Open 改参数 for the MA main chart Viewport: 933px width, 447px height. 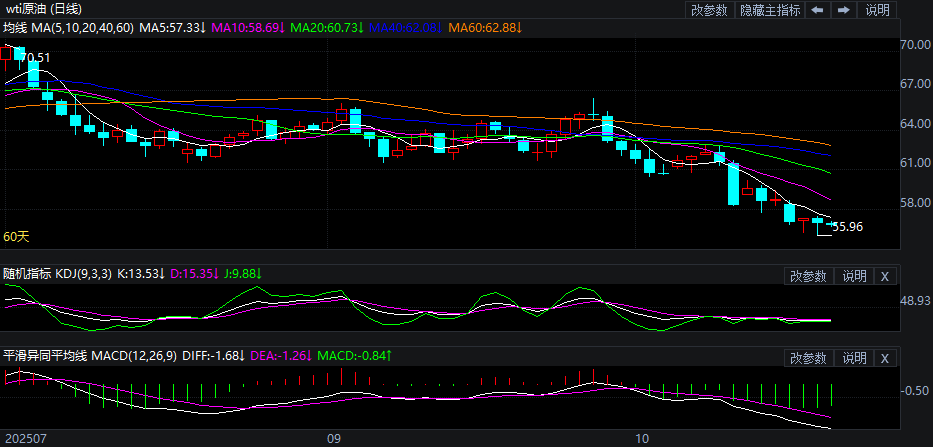coord(709,10)
